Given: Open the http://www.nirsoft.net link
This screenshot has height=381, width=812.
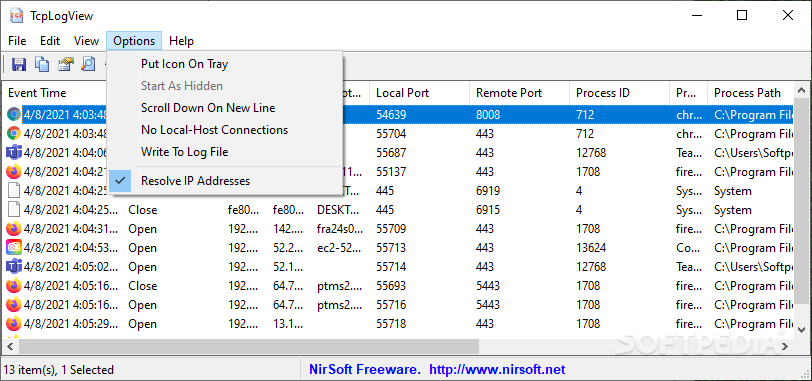Looking at the screenshot, I should (x=497, y=370).
